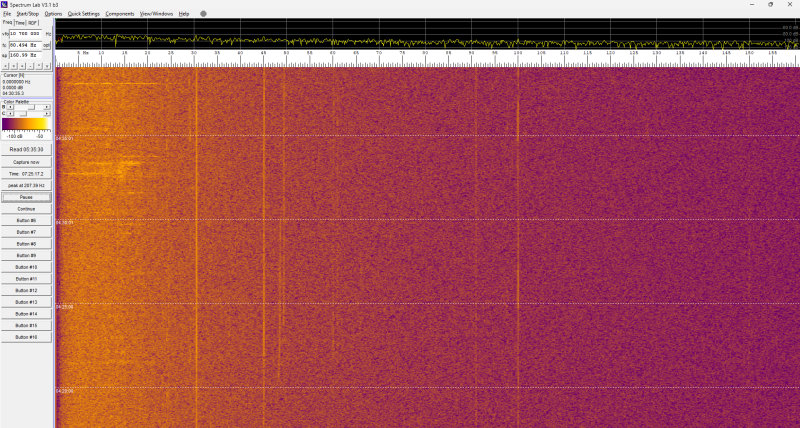
Task: Click Button #10
Action: pyautogui.click(x=26, y=267)
